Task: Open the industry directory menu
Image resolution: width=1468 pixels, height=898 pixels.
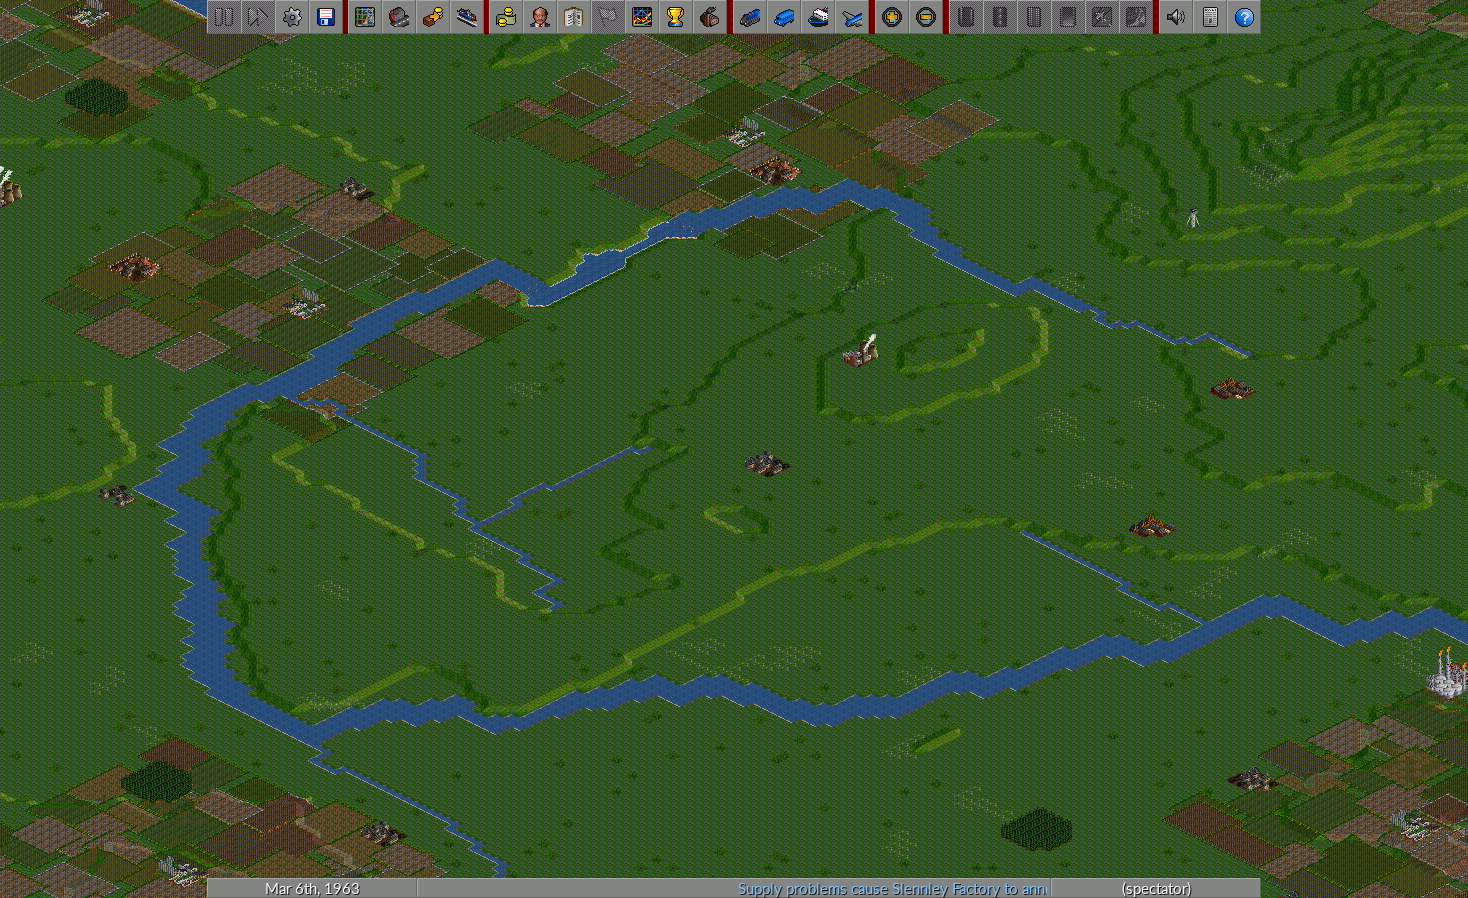Action: click(710, 17)
